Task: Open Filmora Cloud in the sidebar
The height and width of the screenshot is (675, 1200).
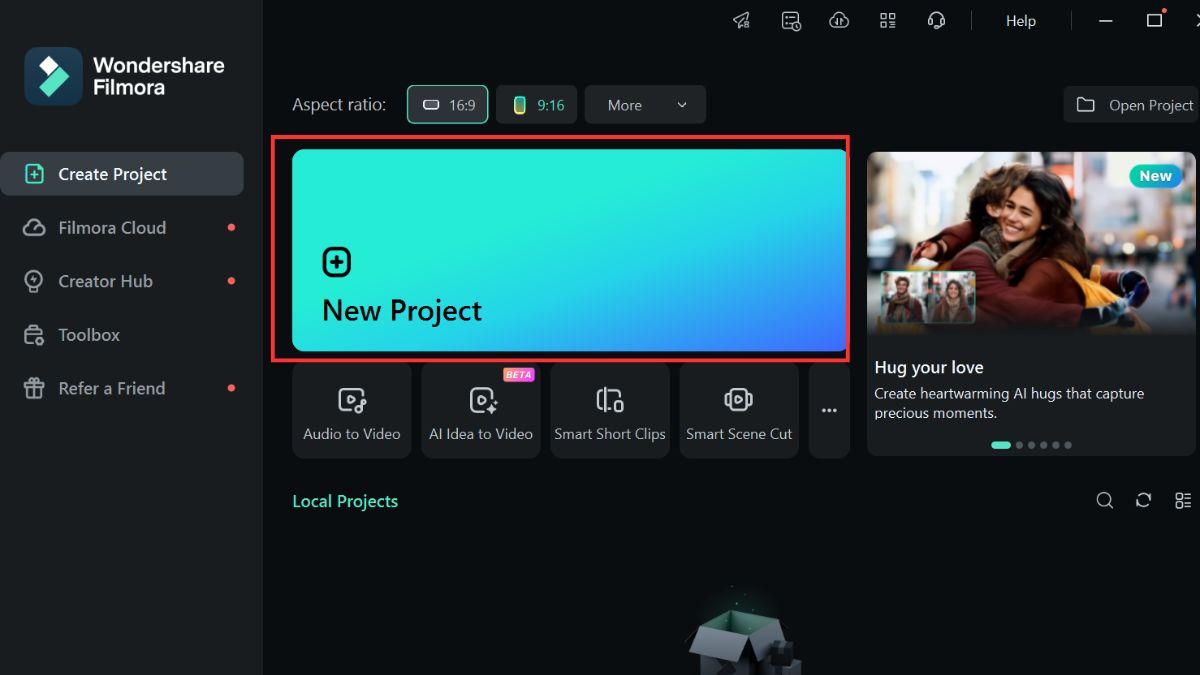Action: [121, 228]
